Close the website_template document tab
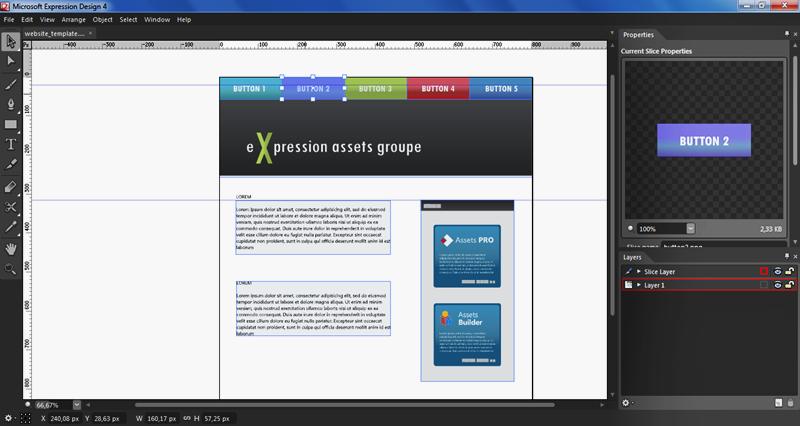Viewport: 800px width, 426px height. pos(90,33)
